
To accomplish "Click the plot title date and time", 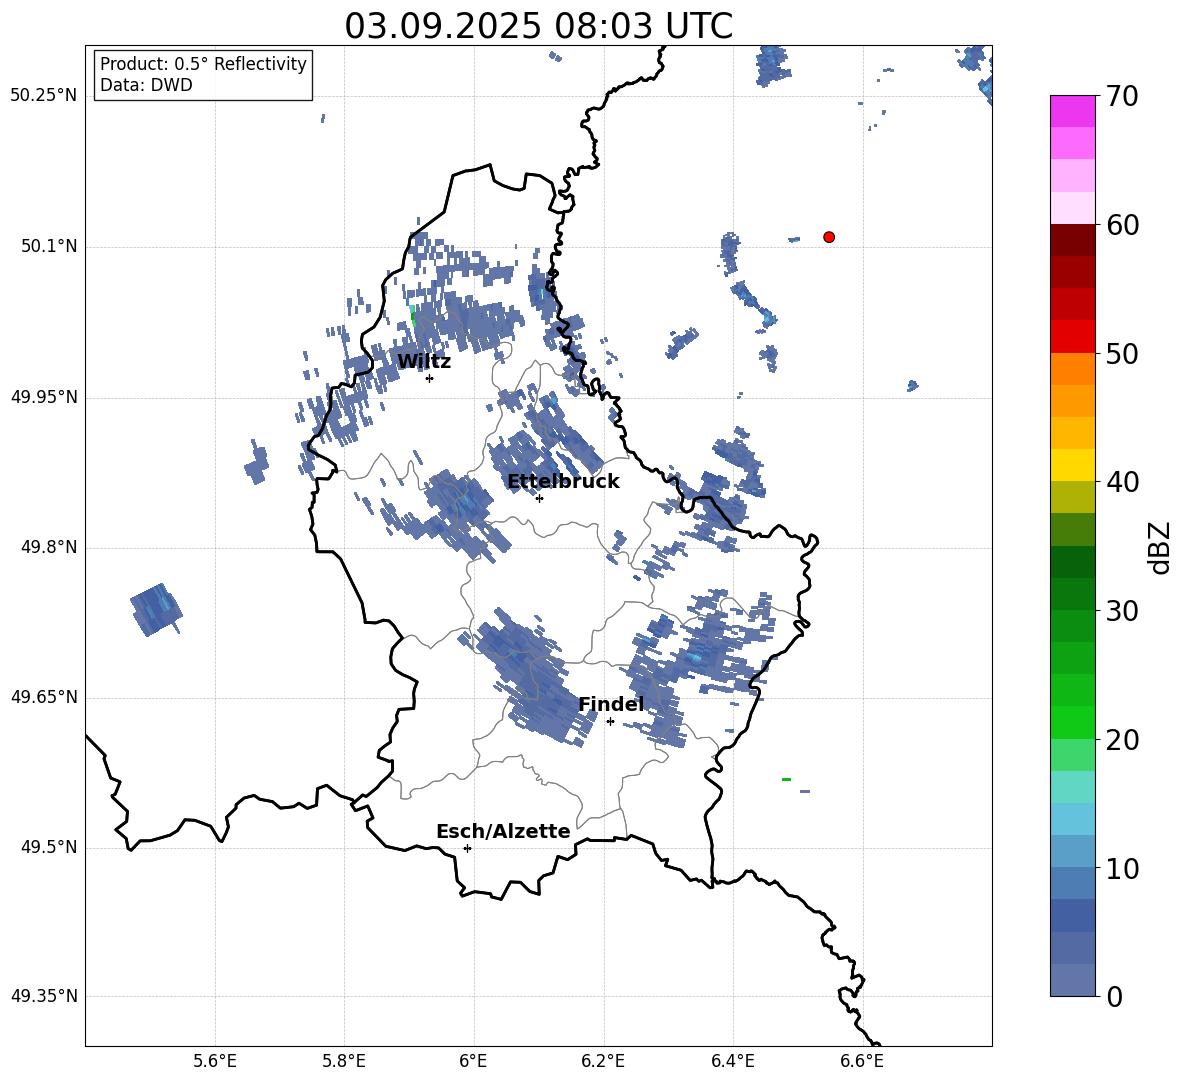I will (x=538, y=26).
